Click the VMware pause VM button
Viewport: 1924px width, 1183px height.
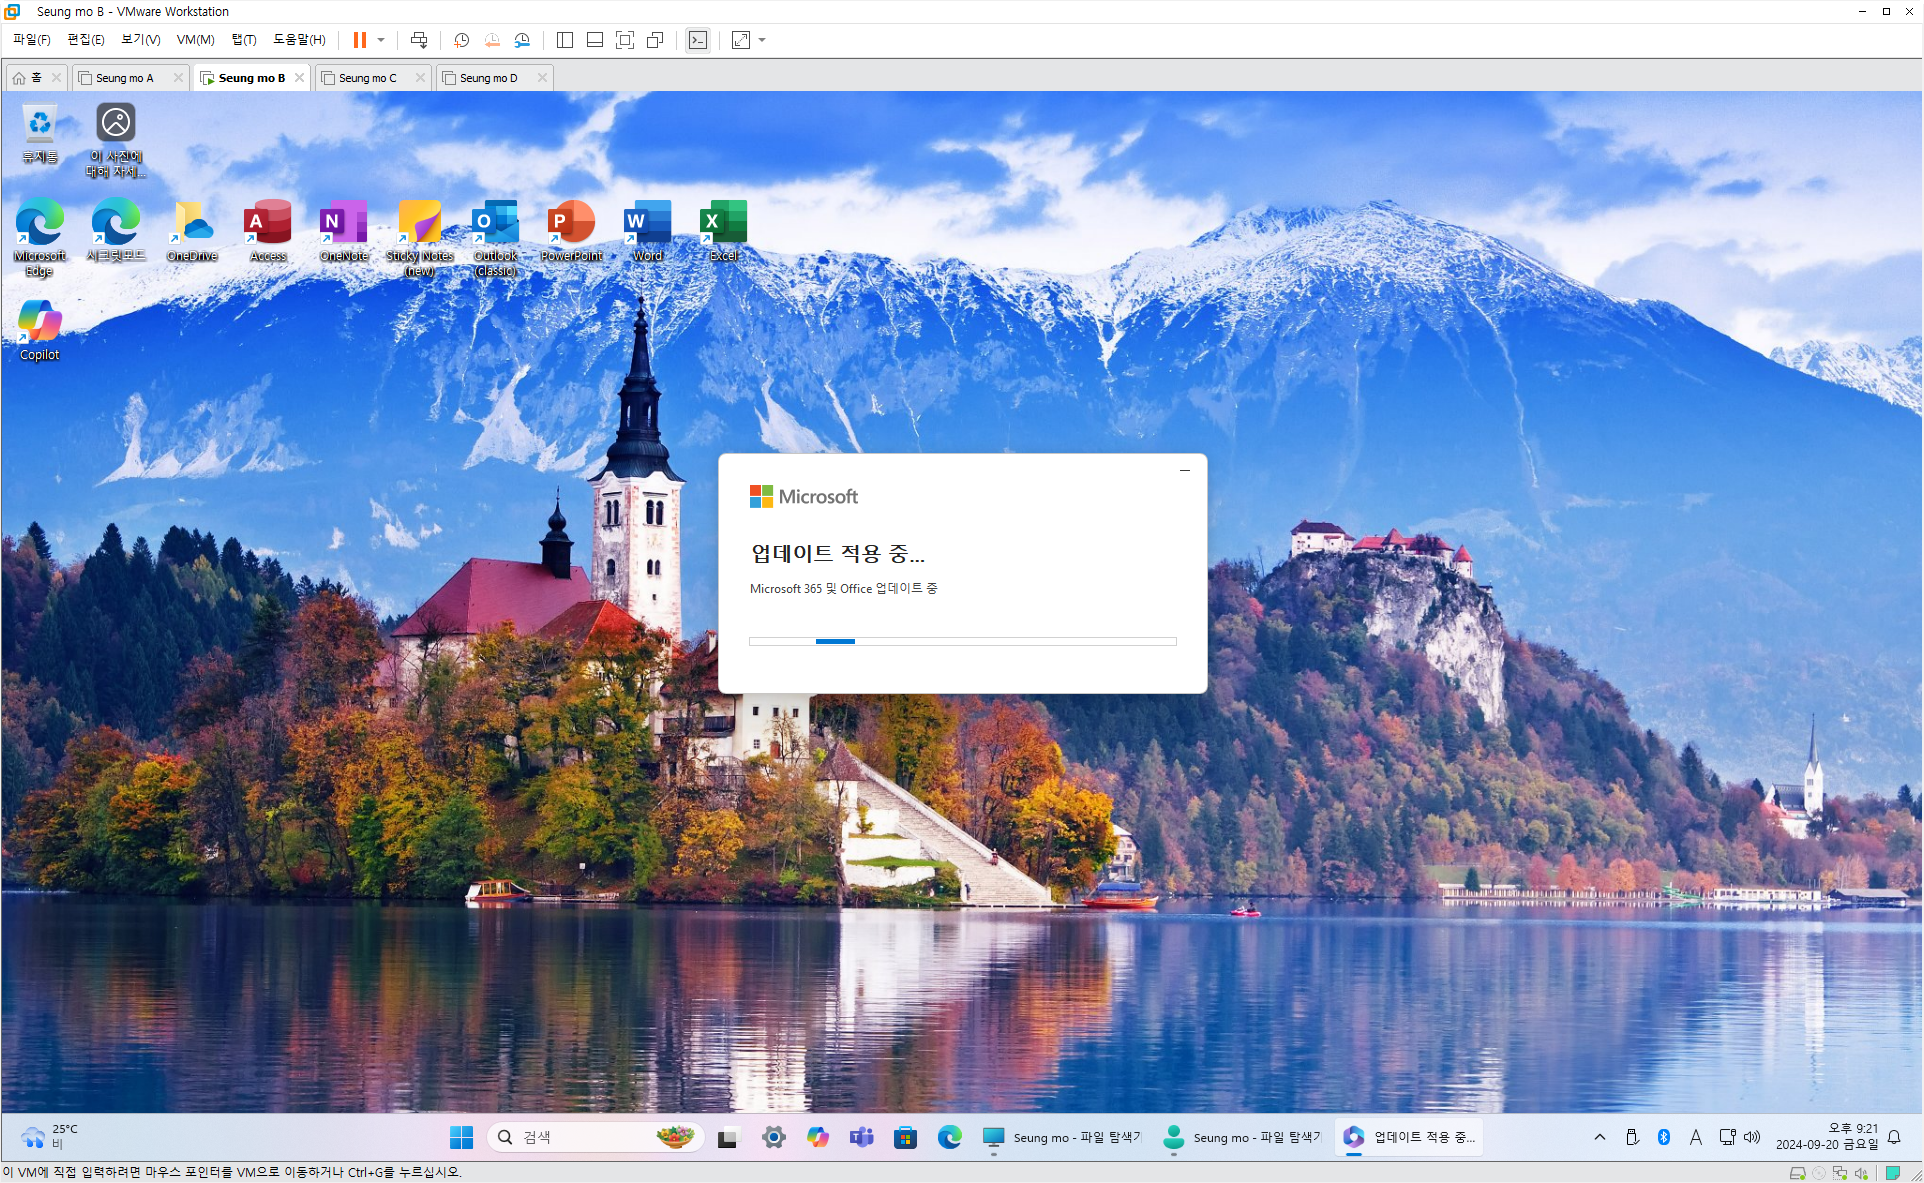coord(359,40)
